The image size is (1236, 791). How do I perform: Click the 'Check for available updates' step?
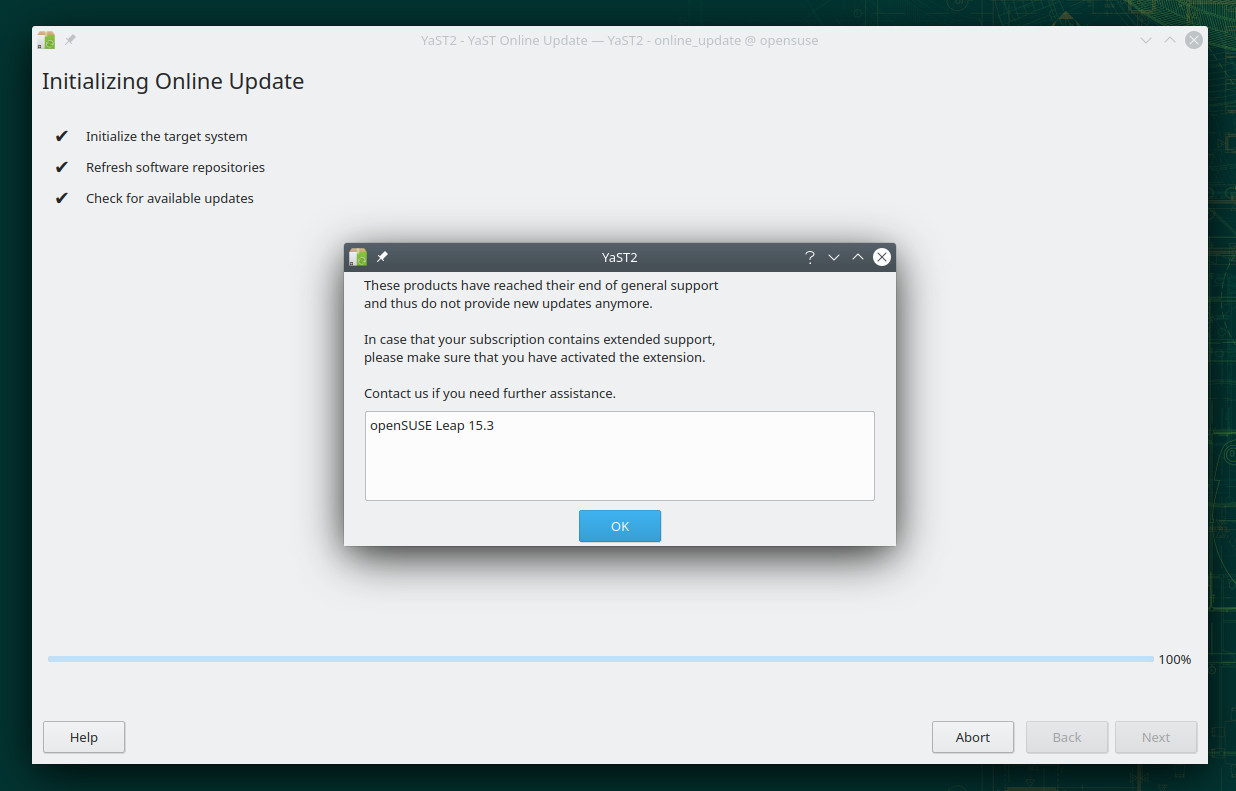pyautogui.click(x=170, y=198)
